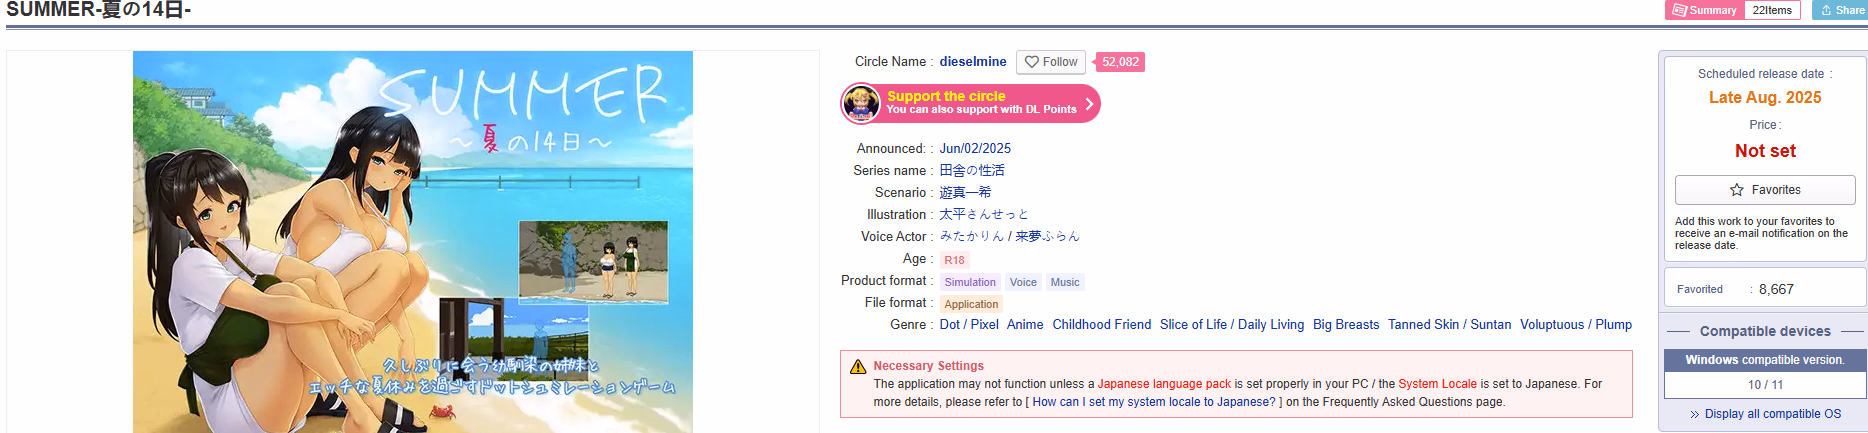Select the Voice product format tag

click(1023, 282)
